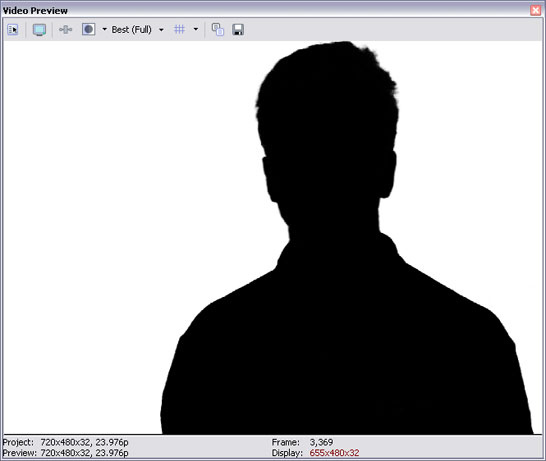Click the Video Preview title bar

tap(265, 10)
